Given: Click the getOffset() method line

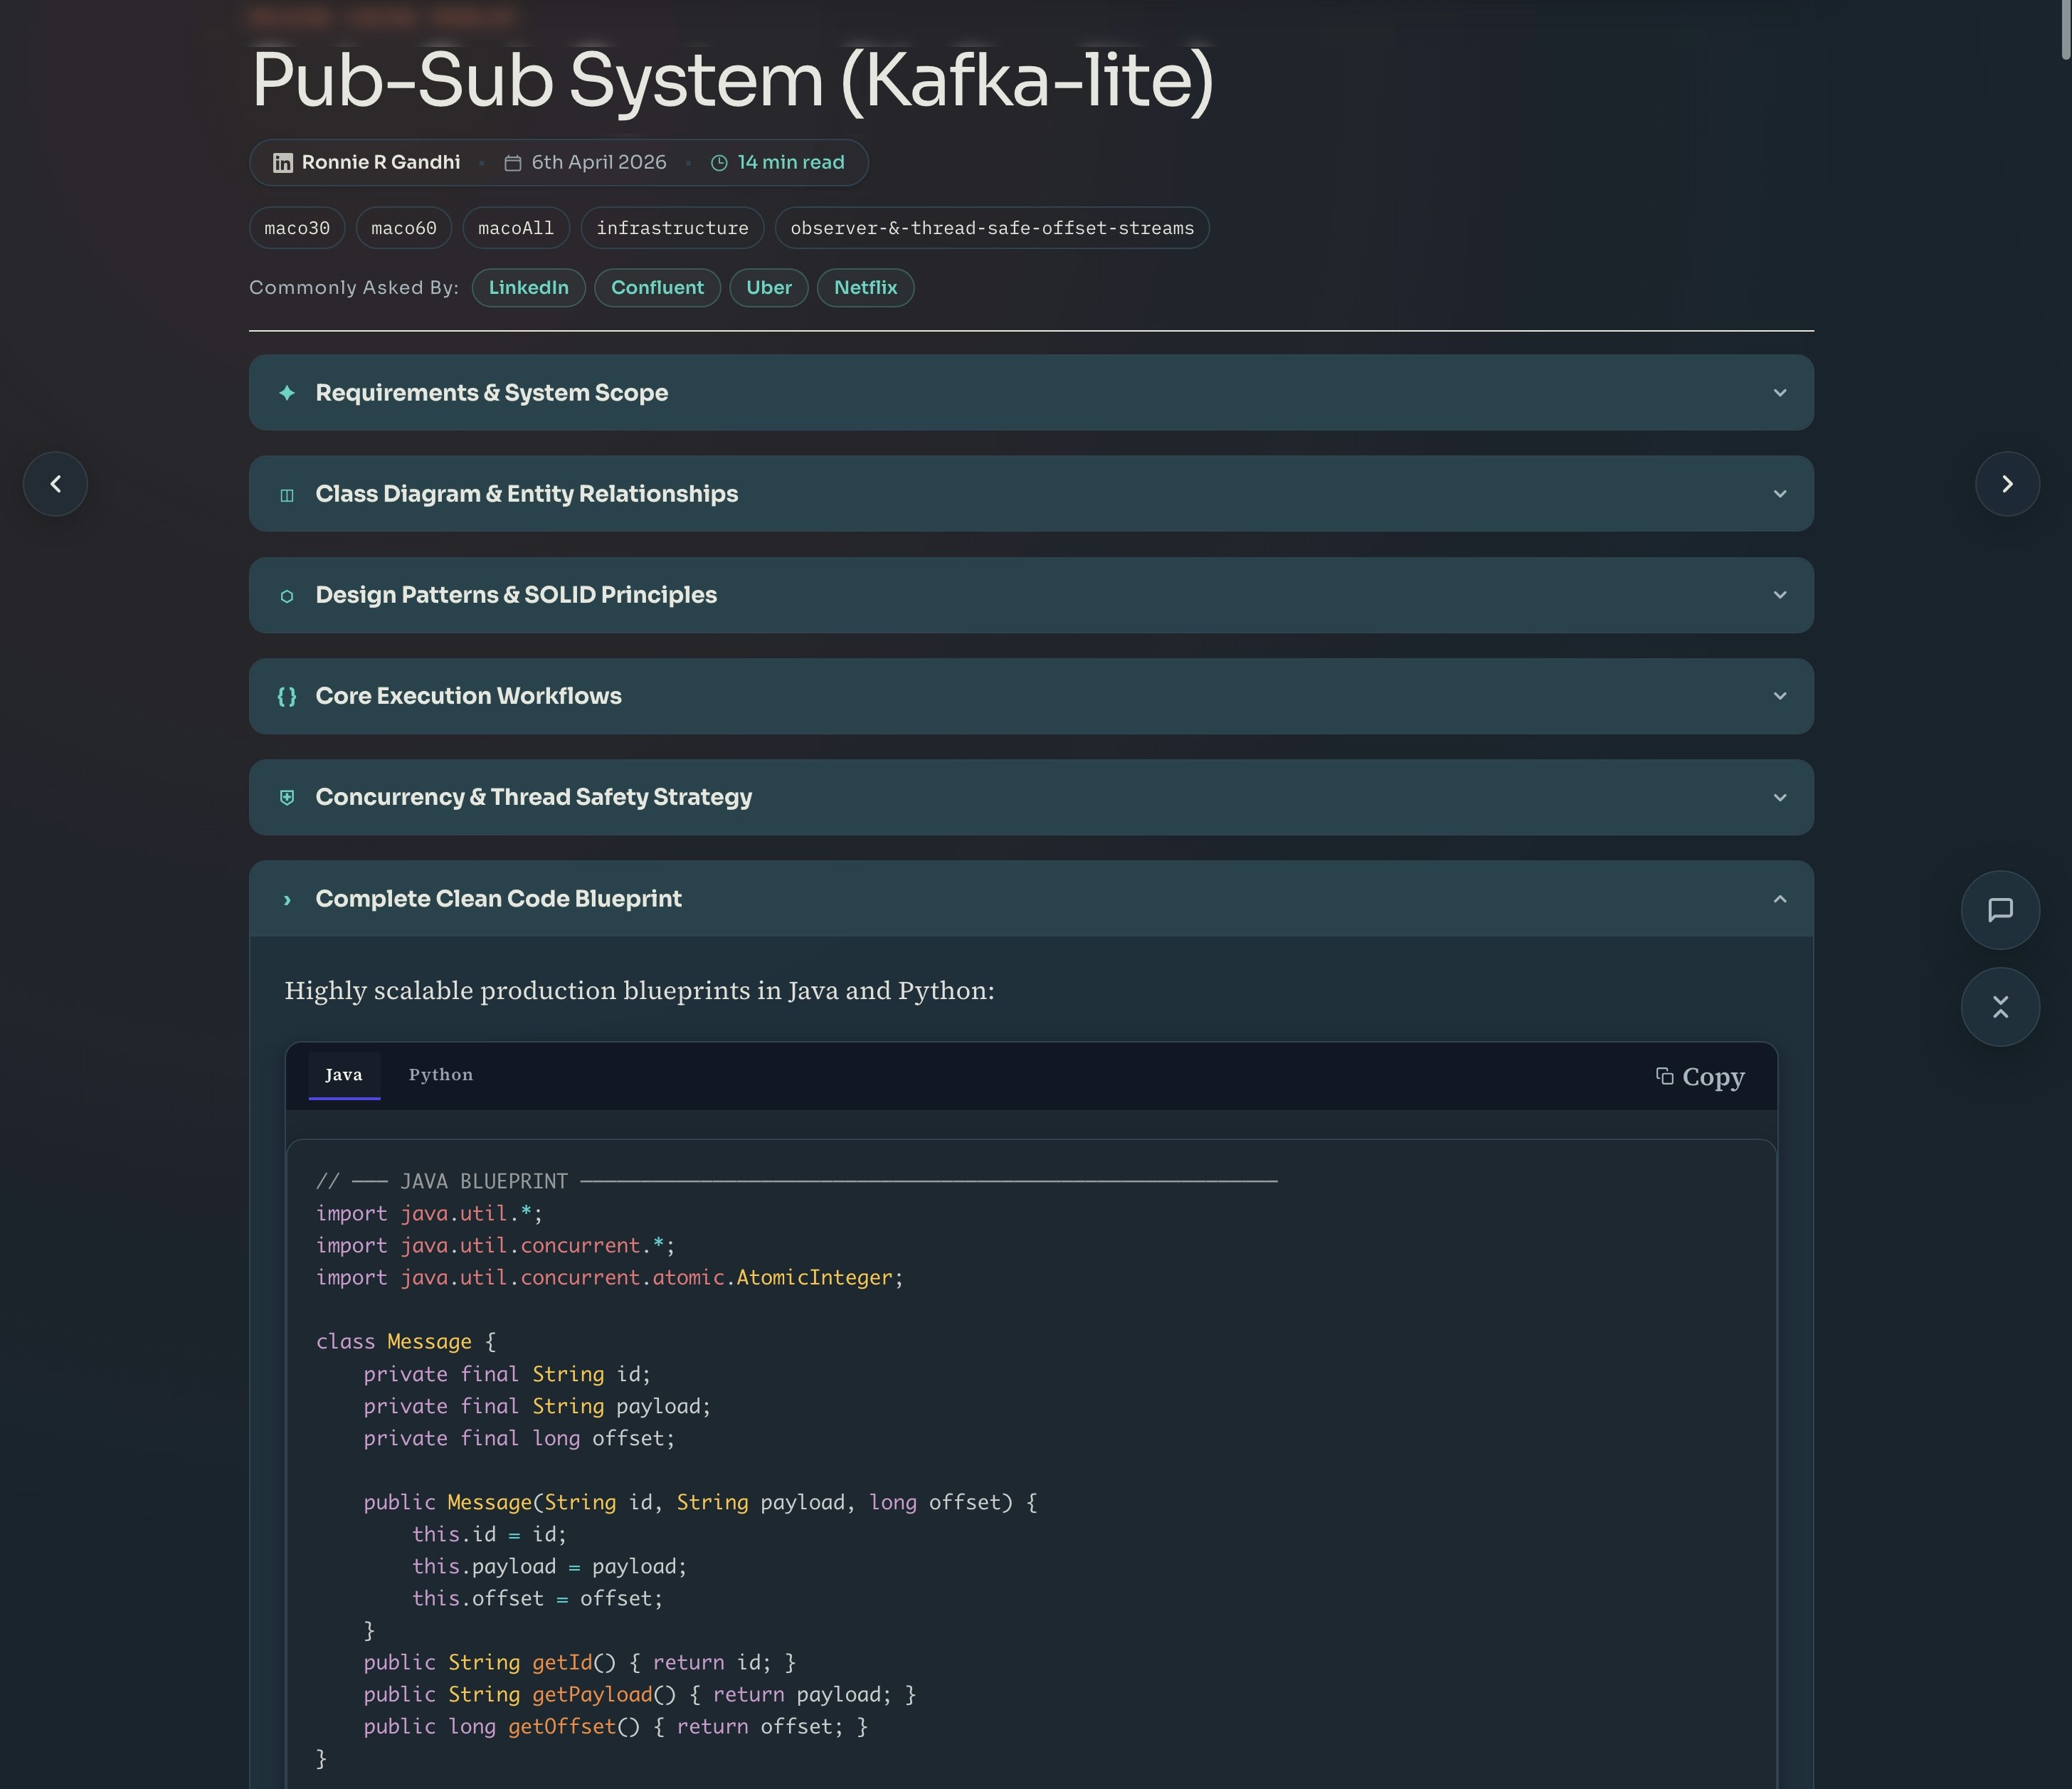Looking at the screenshot, I should (616, 1727).
